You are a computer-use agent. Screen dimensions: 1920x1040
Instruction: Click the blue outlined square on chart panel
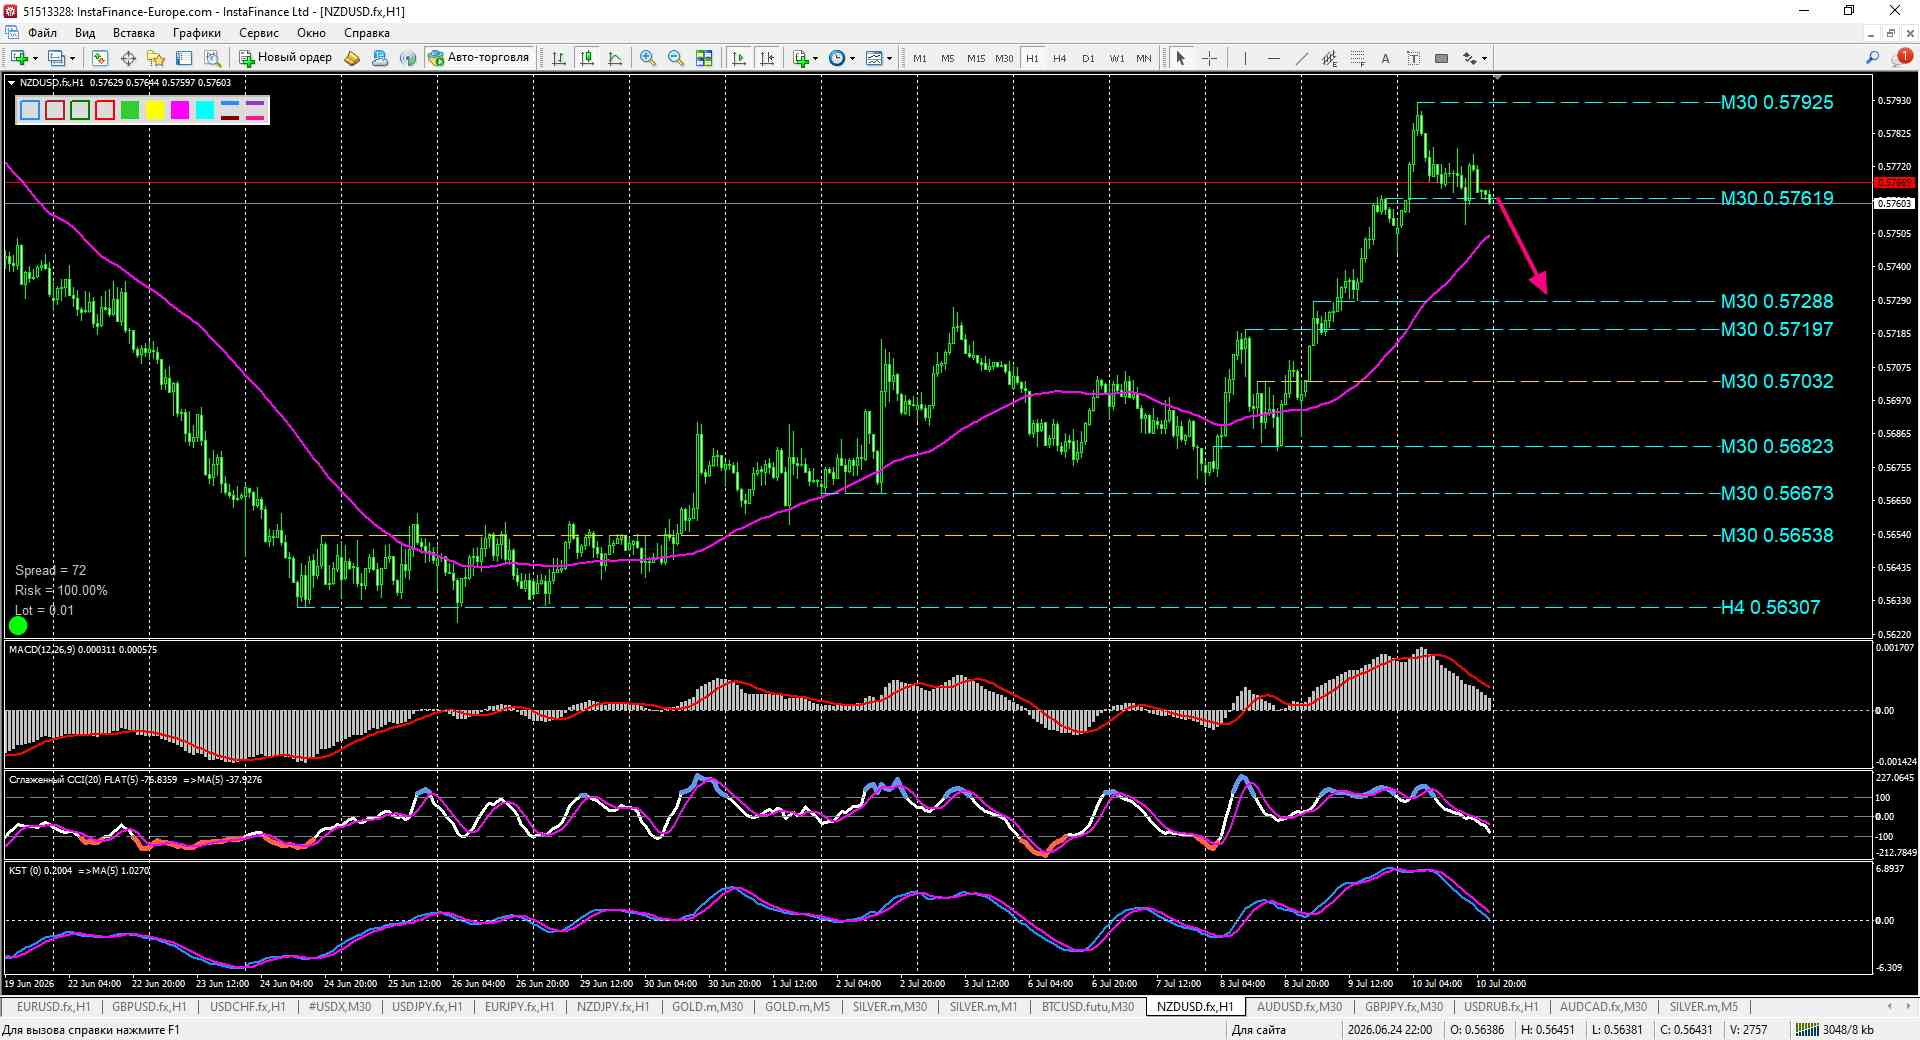[x=30, y=110]
